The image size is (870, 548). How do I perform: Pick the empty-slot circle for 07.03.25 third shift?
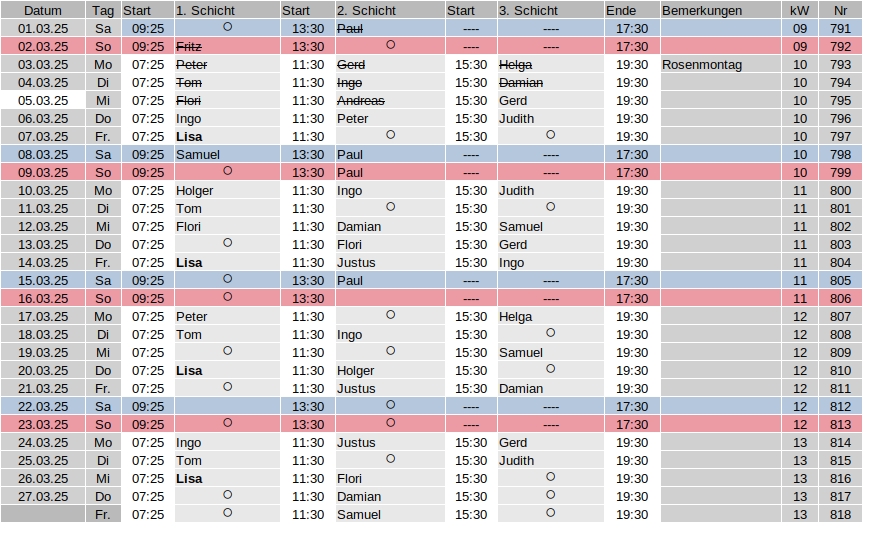(x=550, y=135)
